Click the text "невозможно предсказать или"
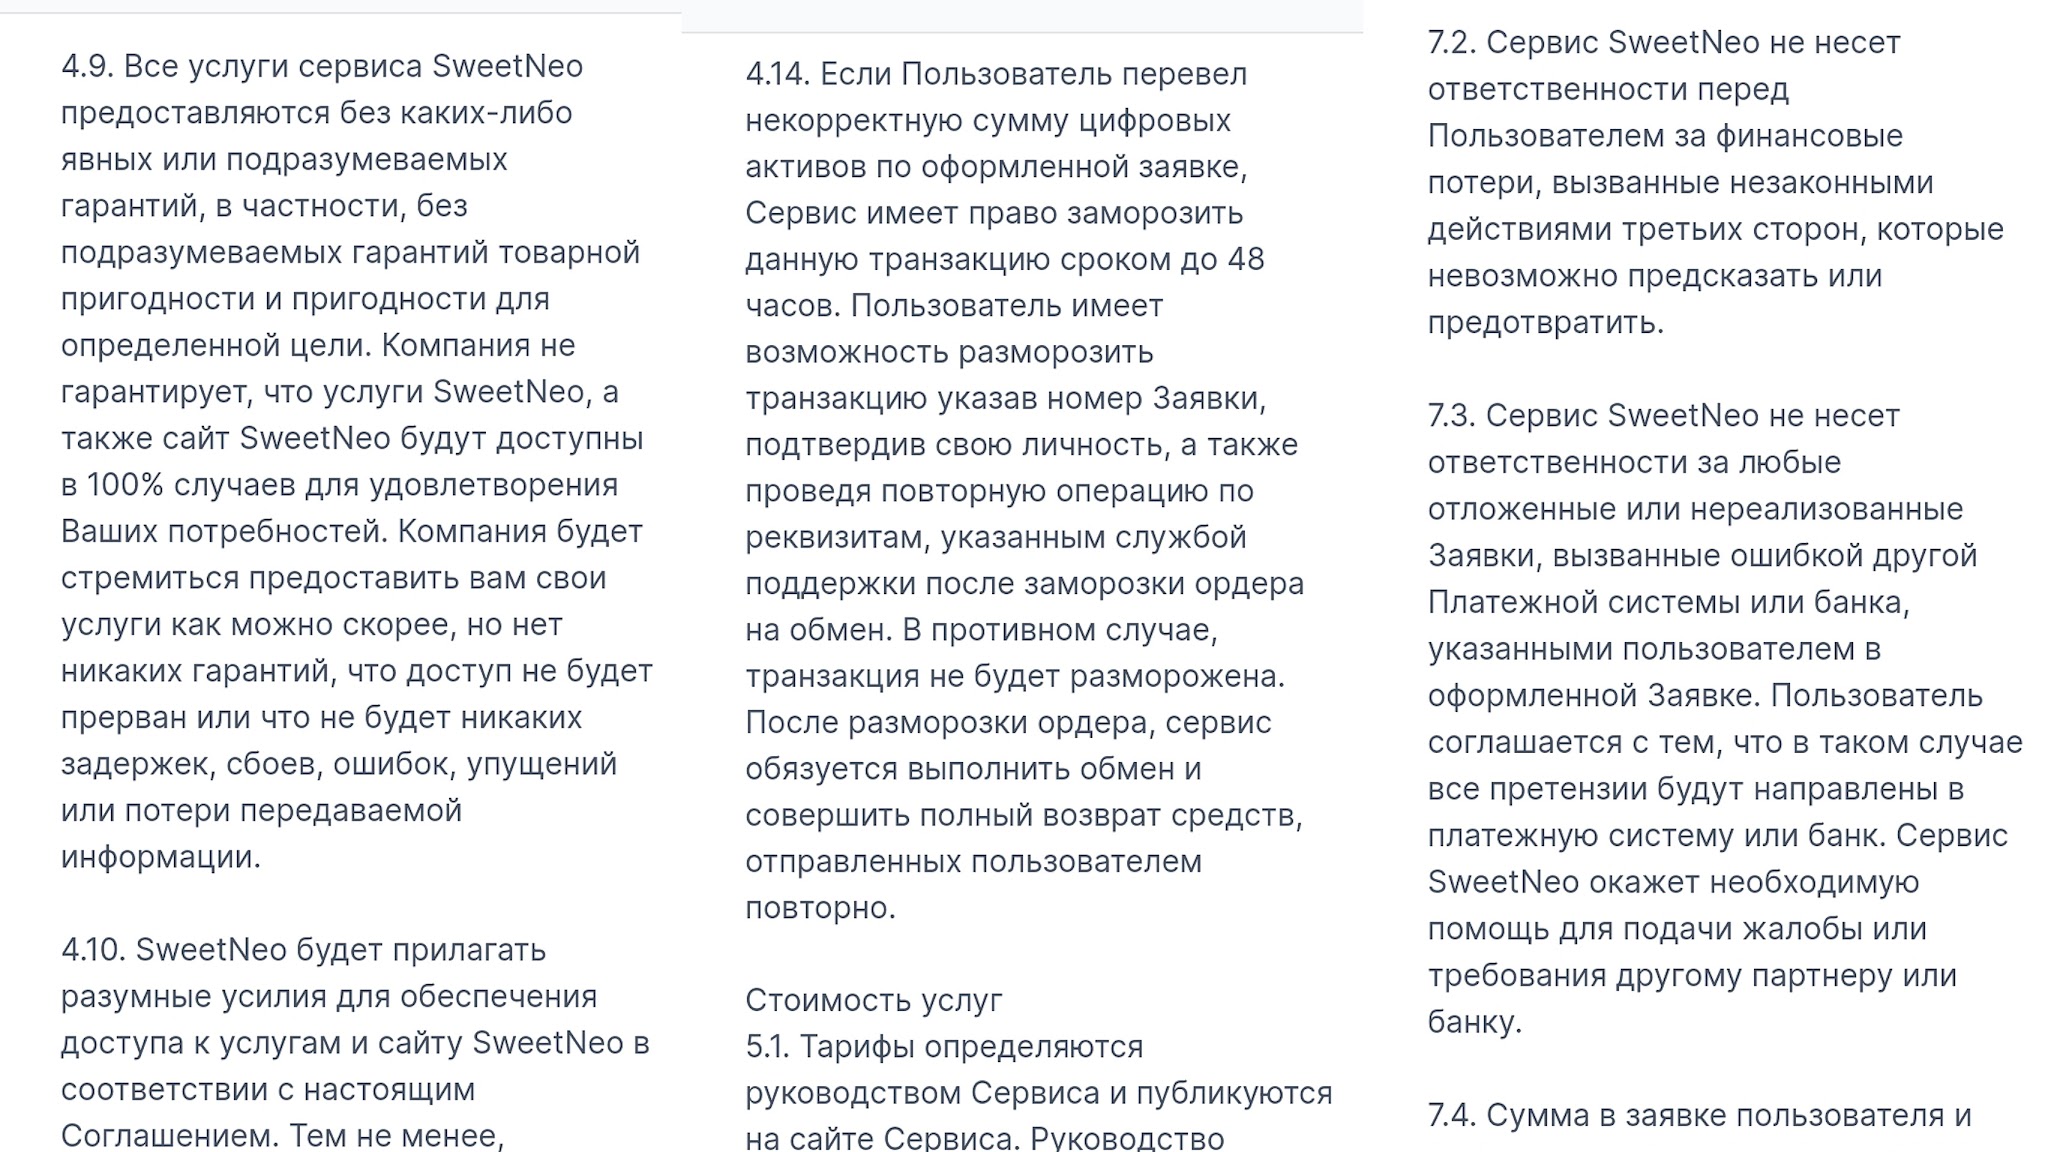Screen dimensions: 2048x1152 (x=1655, y=276)
